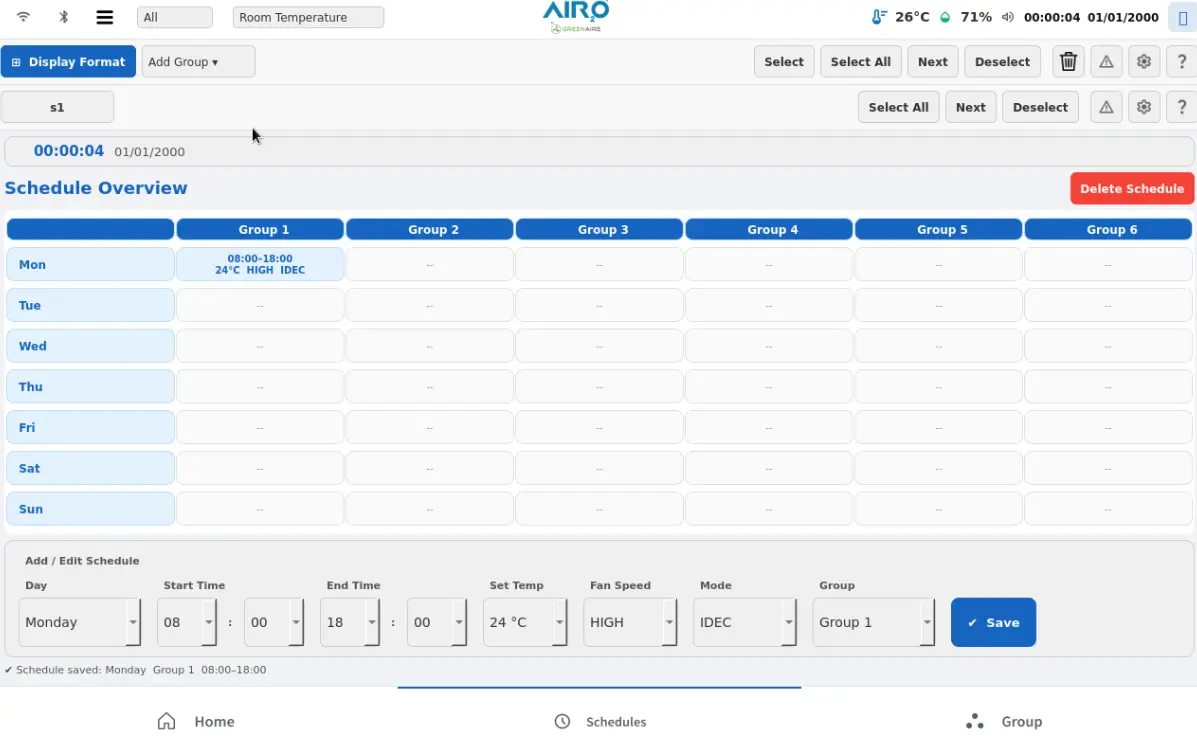Viewport: 1197px width, 742px height.
Task: Open the hamburger menu
Action: coord(105,17)
